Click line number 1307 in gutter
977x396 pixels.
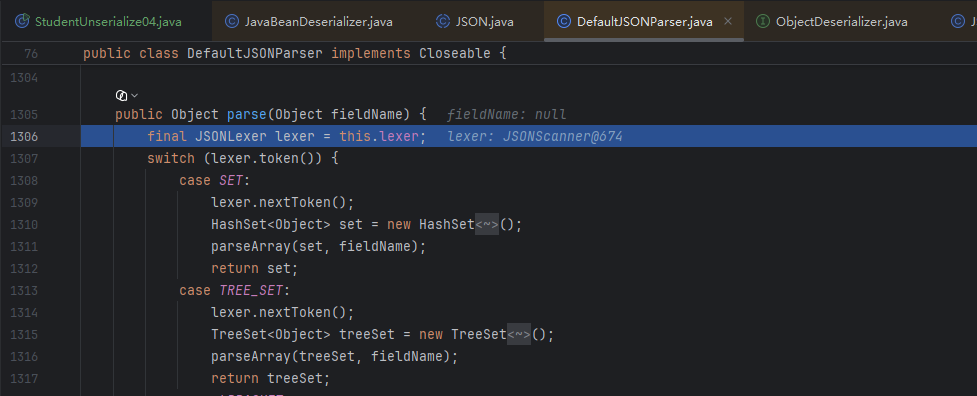(x=24, y=158)
